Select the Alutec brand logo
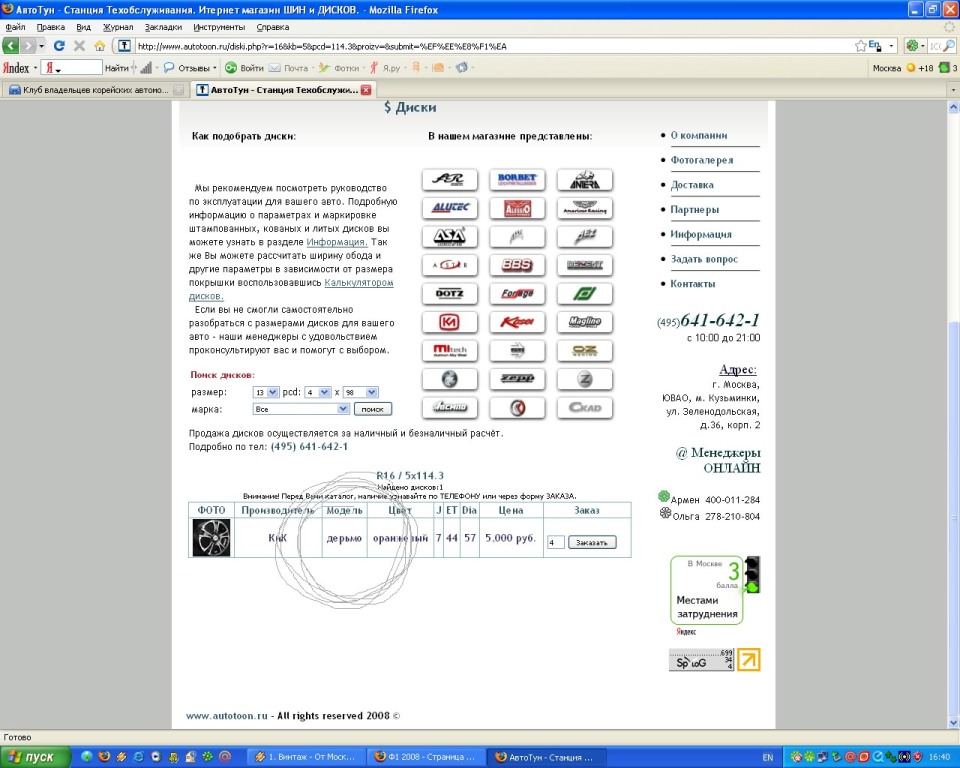This screenshot has width=960, height=768. tap(450, 208)
